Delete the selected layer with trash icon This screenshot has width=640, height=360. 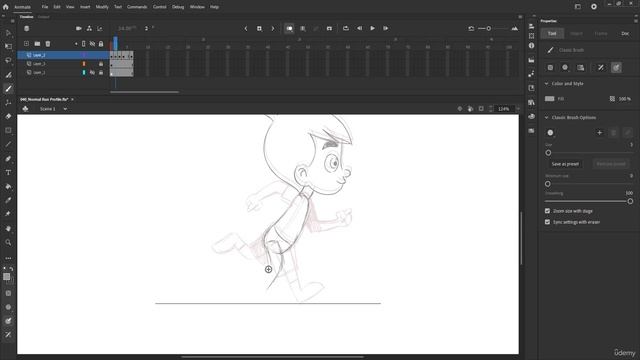point(48,44)
